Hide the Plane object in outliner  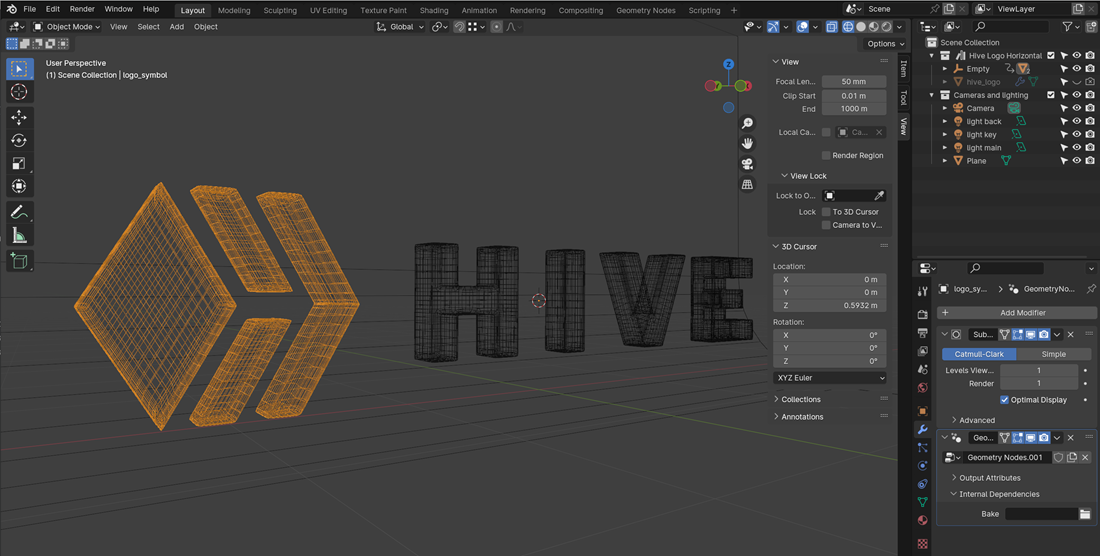pos(1076,161)
